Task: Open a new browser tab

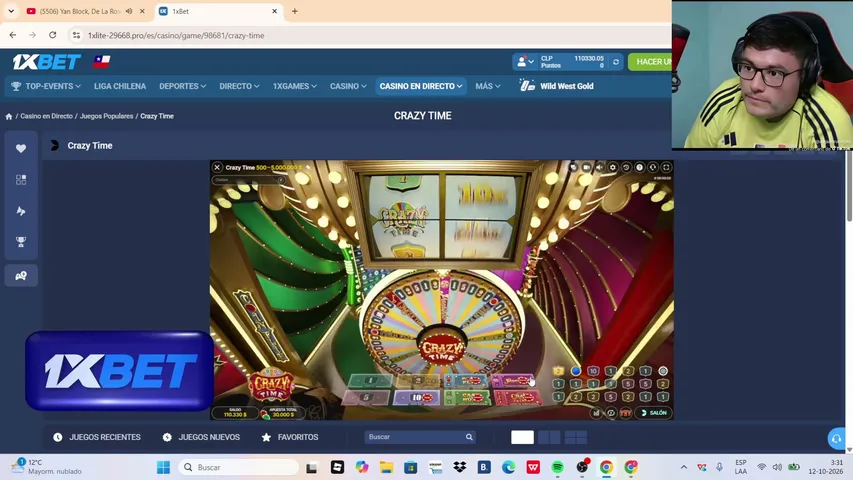Action: pos(294,11)
